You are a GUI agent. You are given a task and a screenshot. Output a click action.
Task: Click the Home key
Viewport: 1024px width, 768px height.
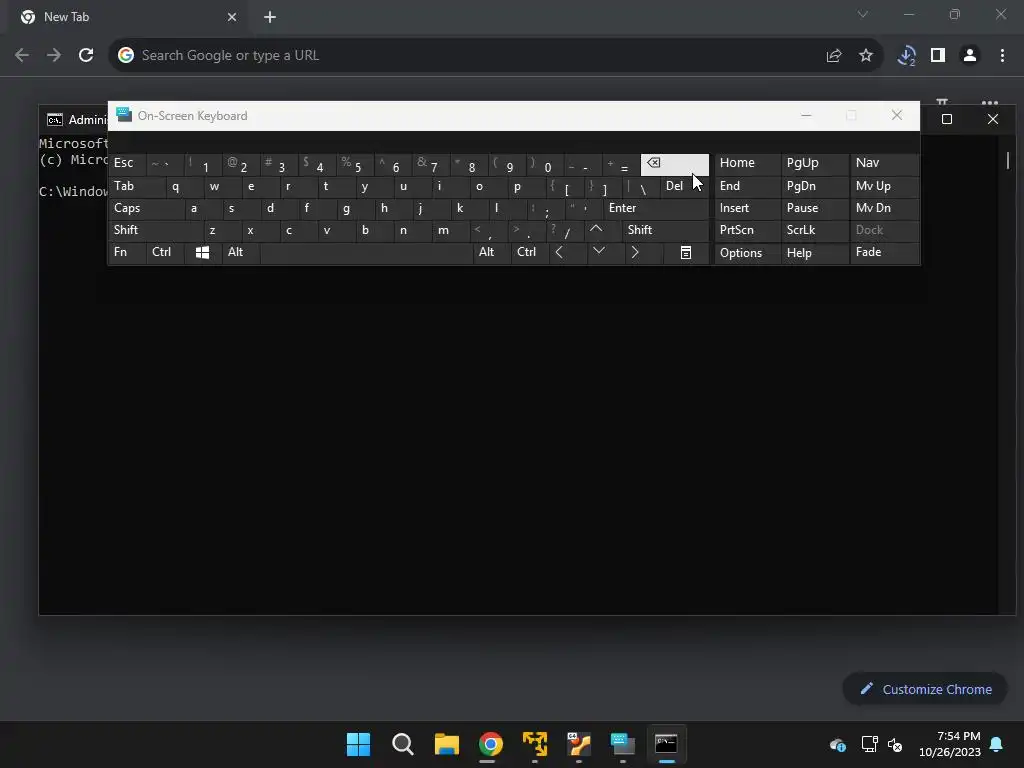[x=748, y=165]
